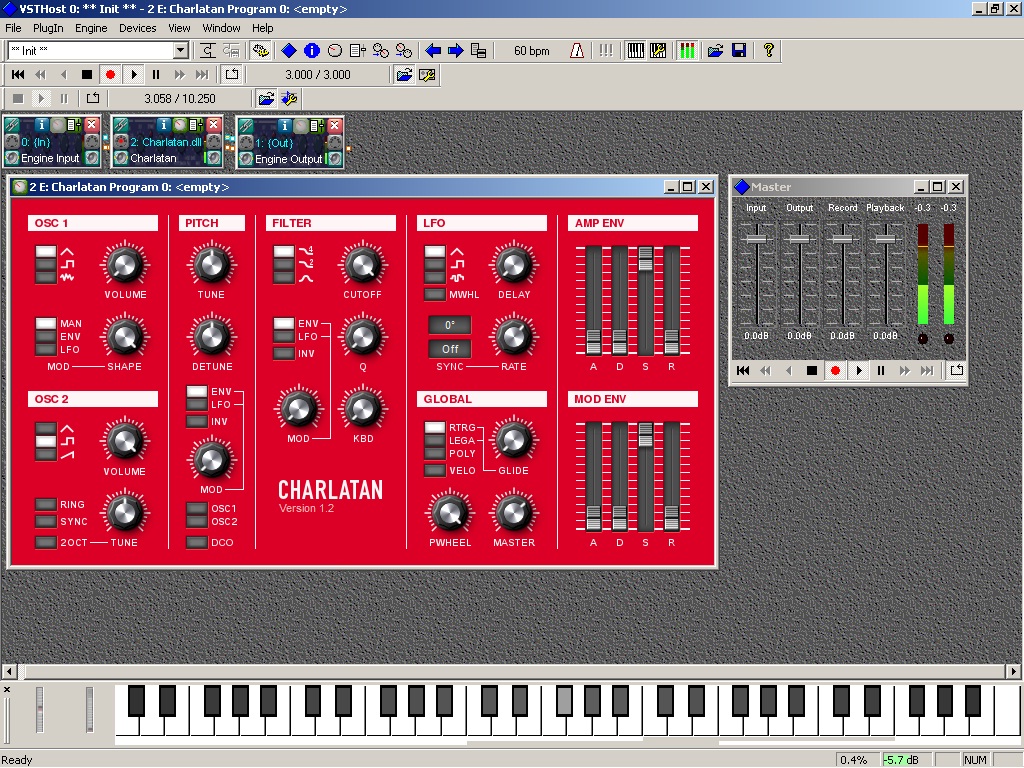Viewport: 1024px width, 768px height.
Task: Click the GLOBAL MASTER knob
Action: (x=513, y=513)
